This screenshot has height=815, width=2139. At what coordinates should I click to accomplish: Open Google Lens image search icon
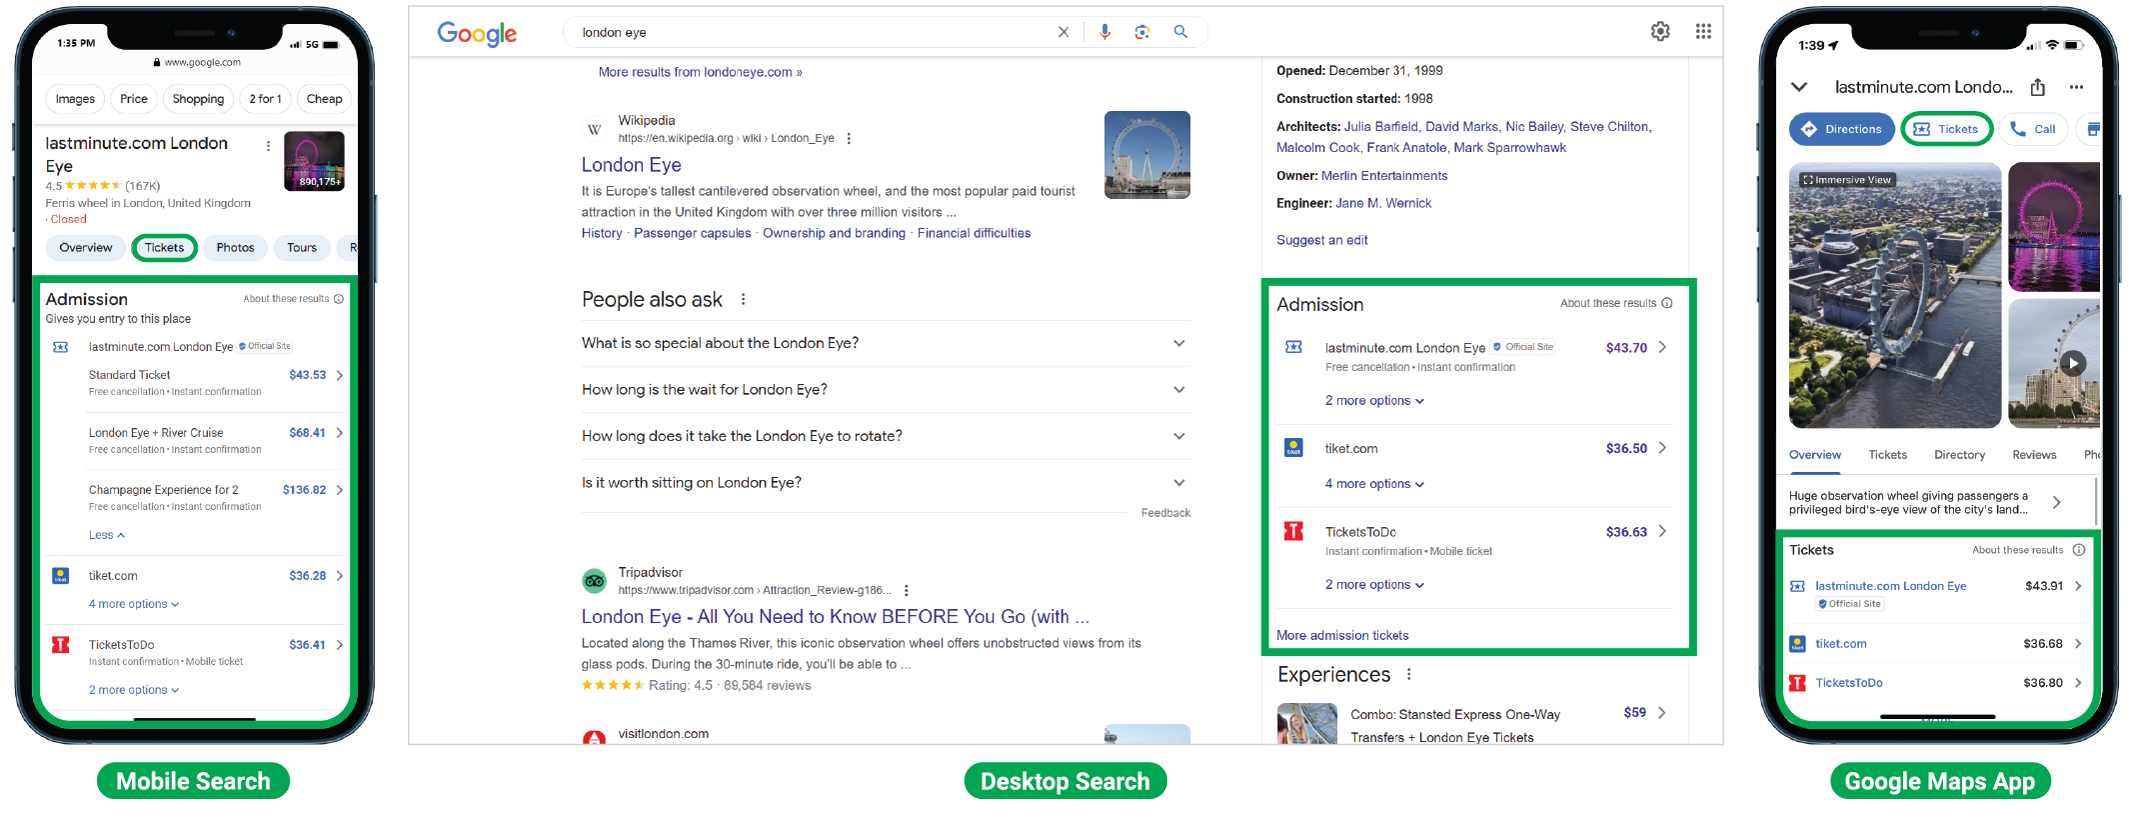pos(1142,32)
